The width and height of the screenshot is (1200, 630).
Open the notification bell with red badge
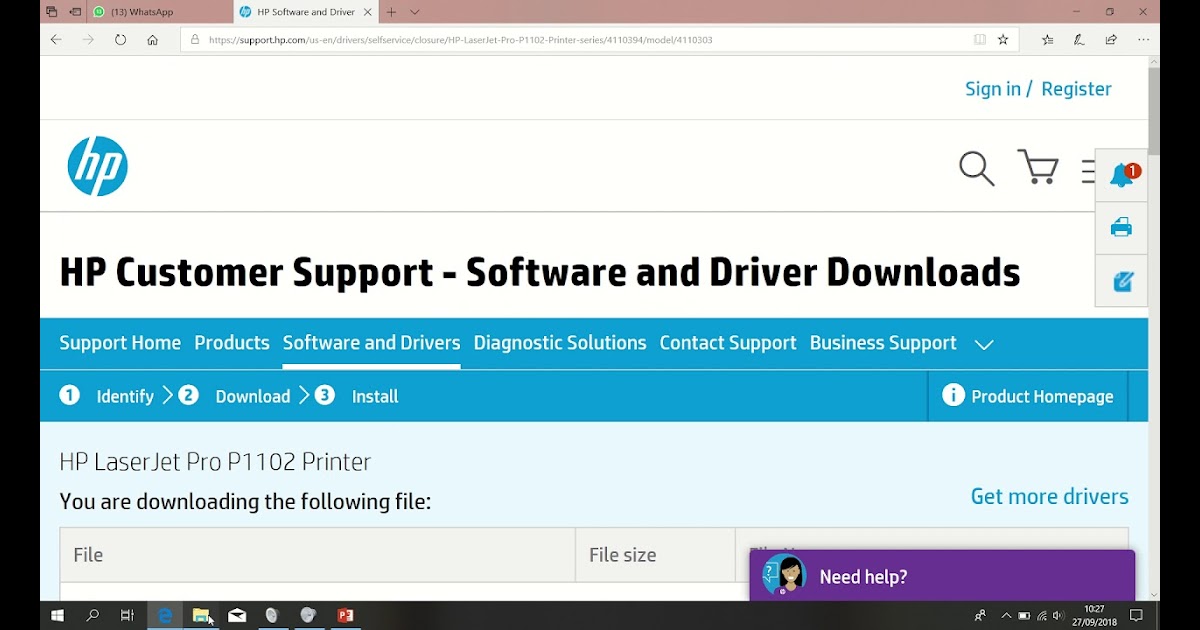(1123, 176)
